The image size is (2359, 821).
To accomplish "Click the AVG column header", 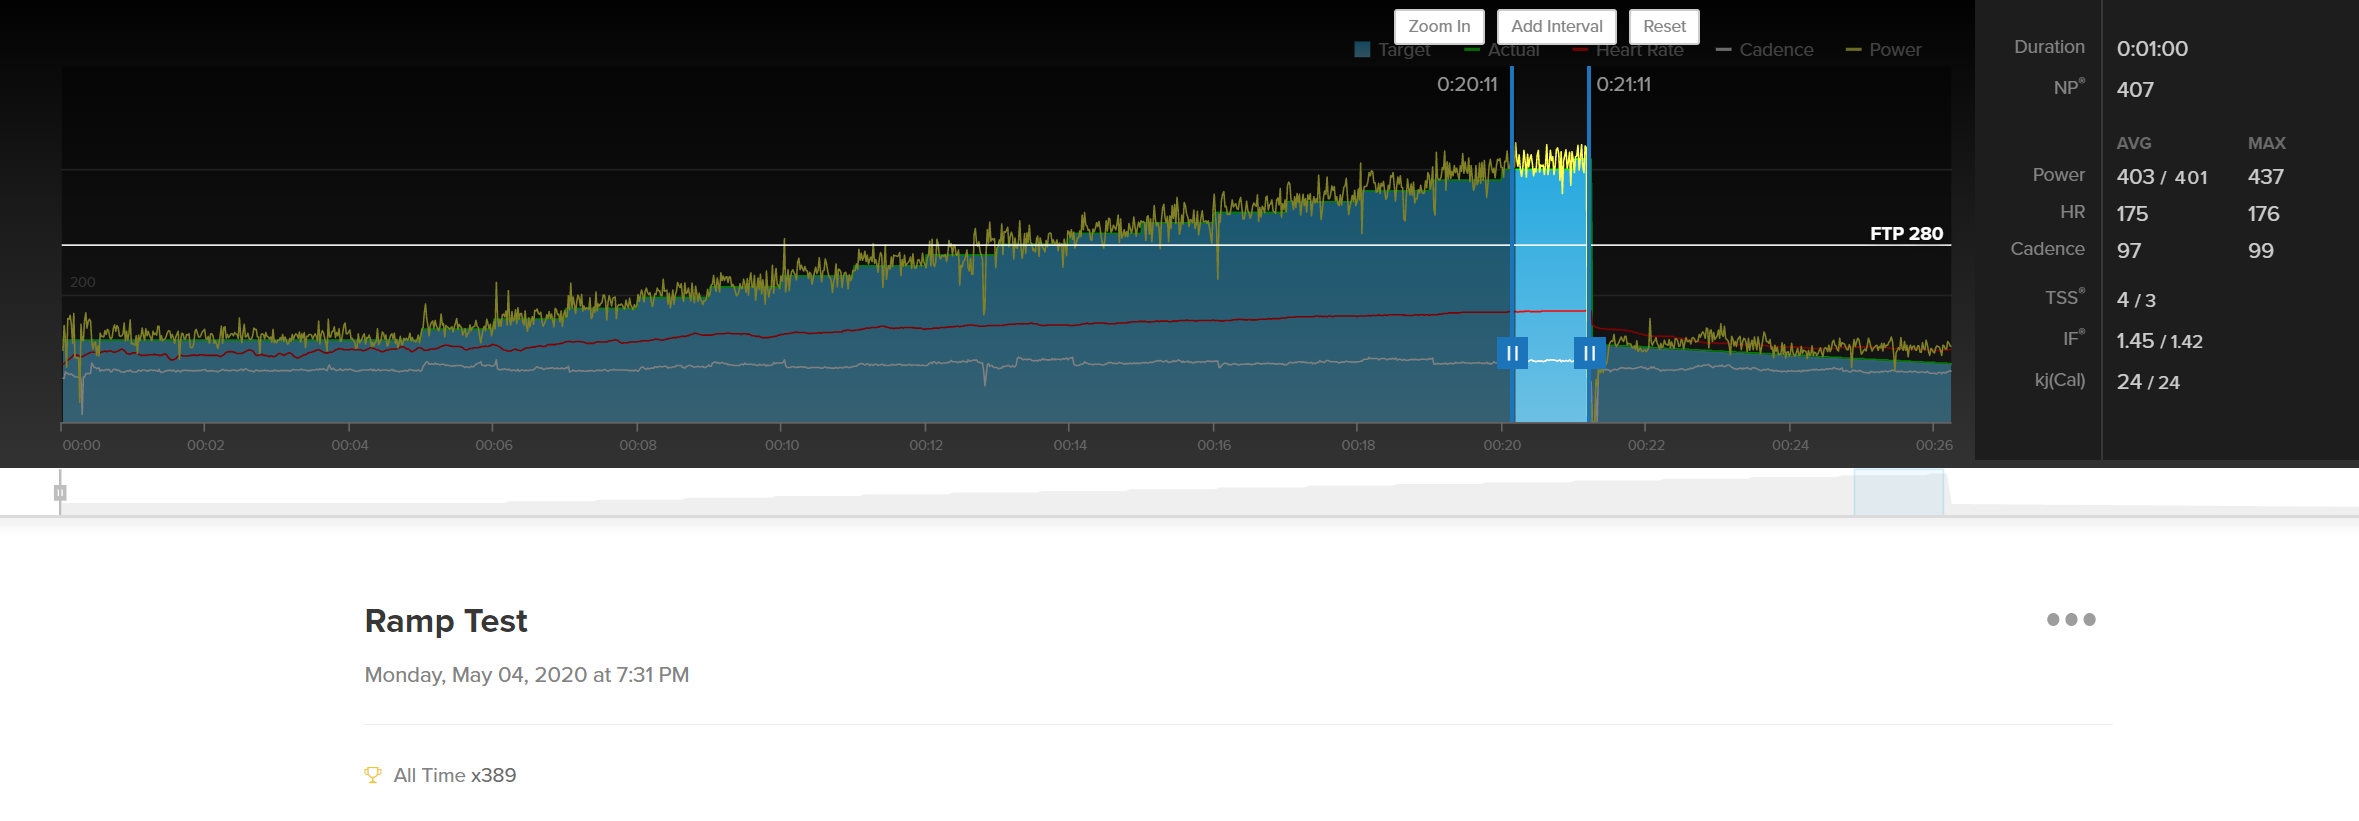I will click(2134, 143).
